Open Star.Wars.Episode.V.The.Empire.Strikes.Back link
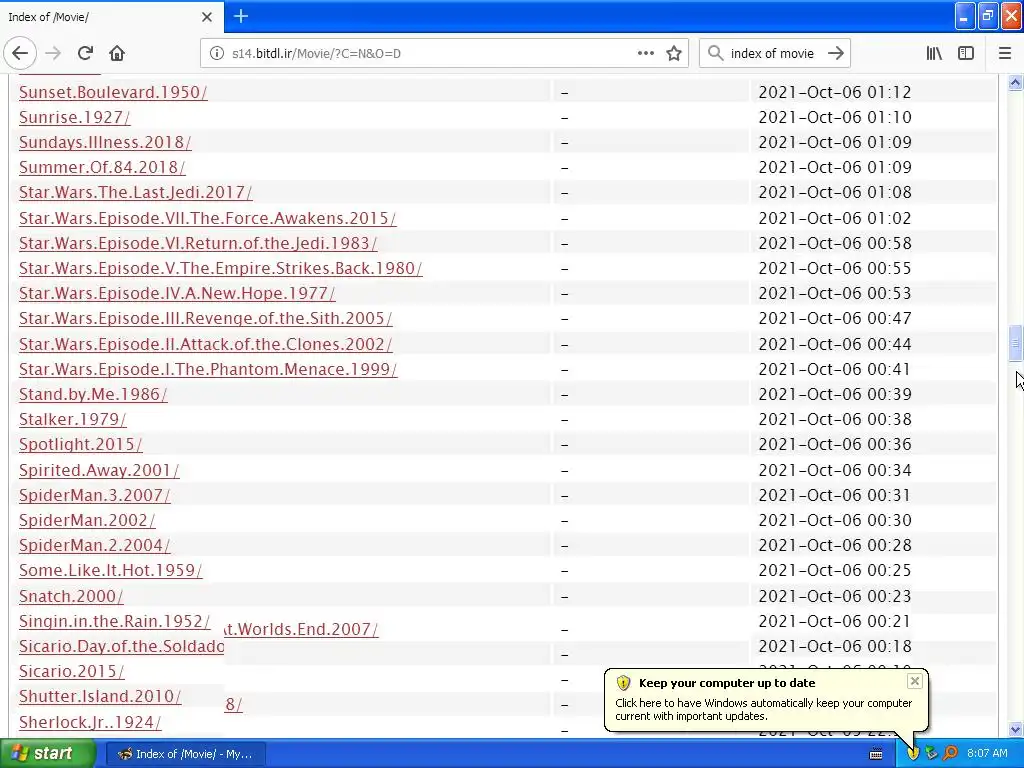Screen dimensions: 1024x768 click(x=221, y=268)
